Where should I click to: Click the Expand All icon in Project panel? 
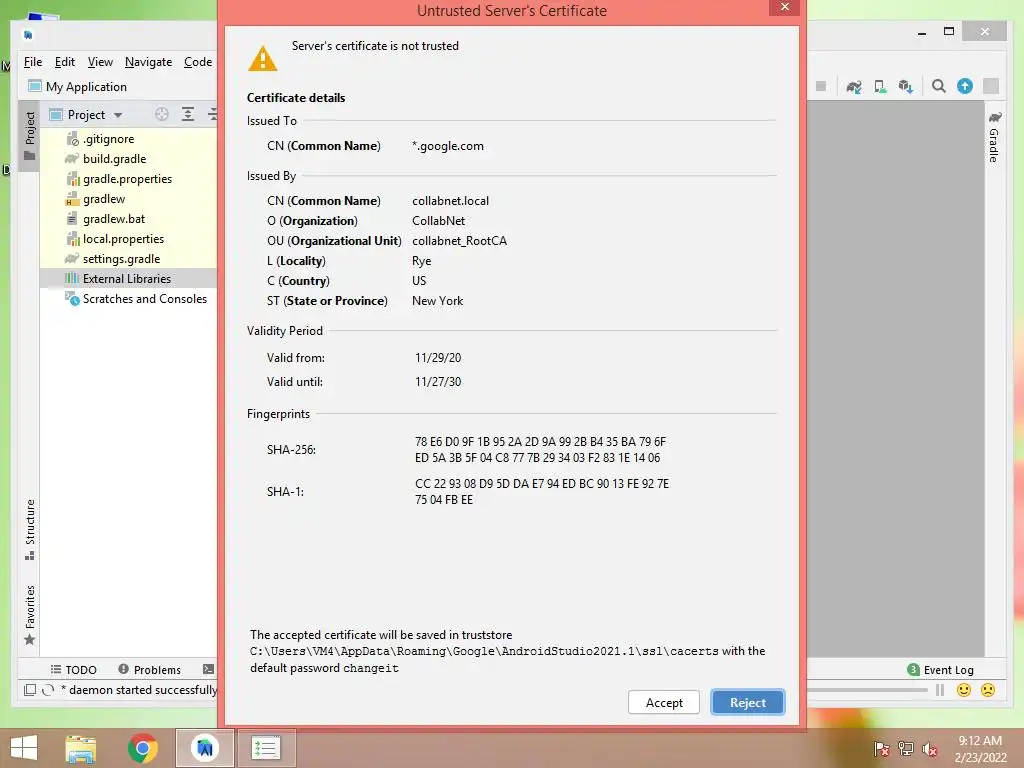click(187, 115)
